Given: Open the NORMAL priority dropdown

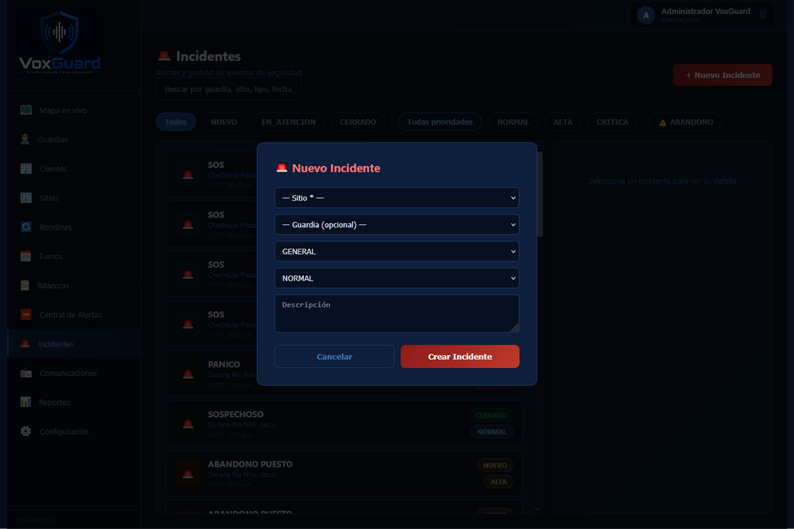Looking at the screenshot, I should [x=397, y=278].
